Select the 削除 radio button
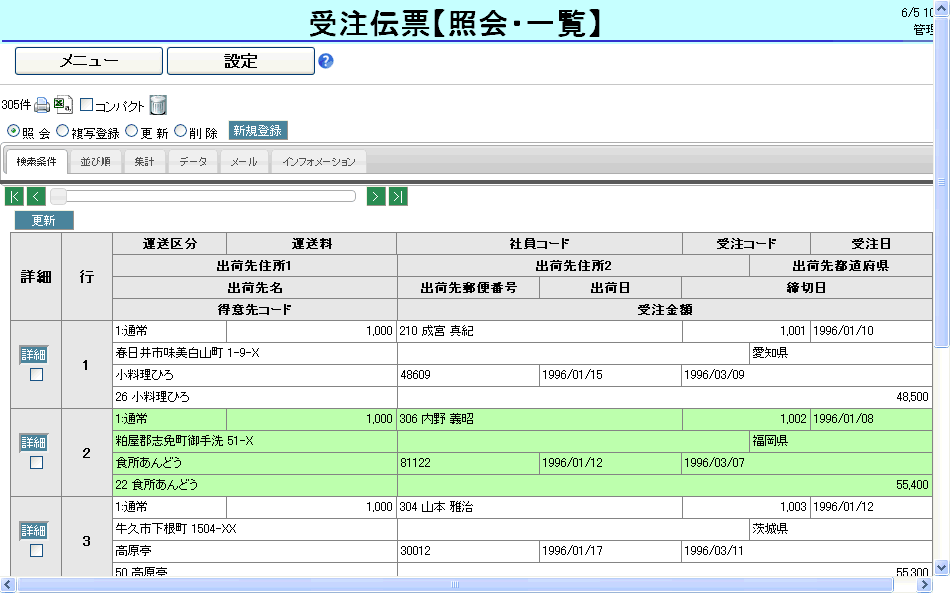The width and height of the screenshot is (950, 593). pyautogui.click(x=181, y=131)
